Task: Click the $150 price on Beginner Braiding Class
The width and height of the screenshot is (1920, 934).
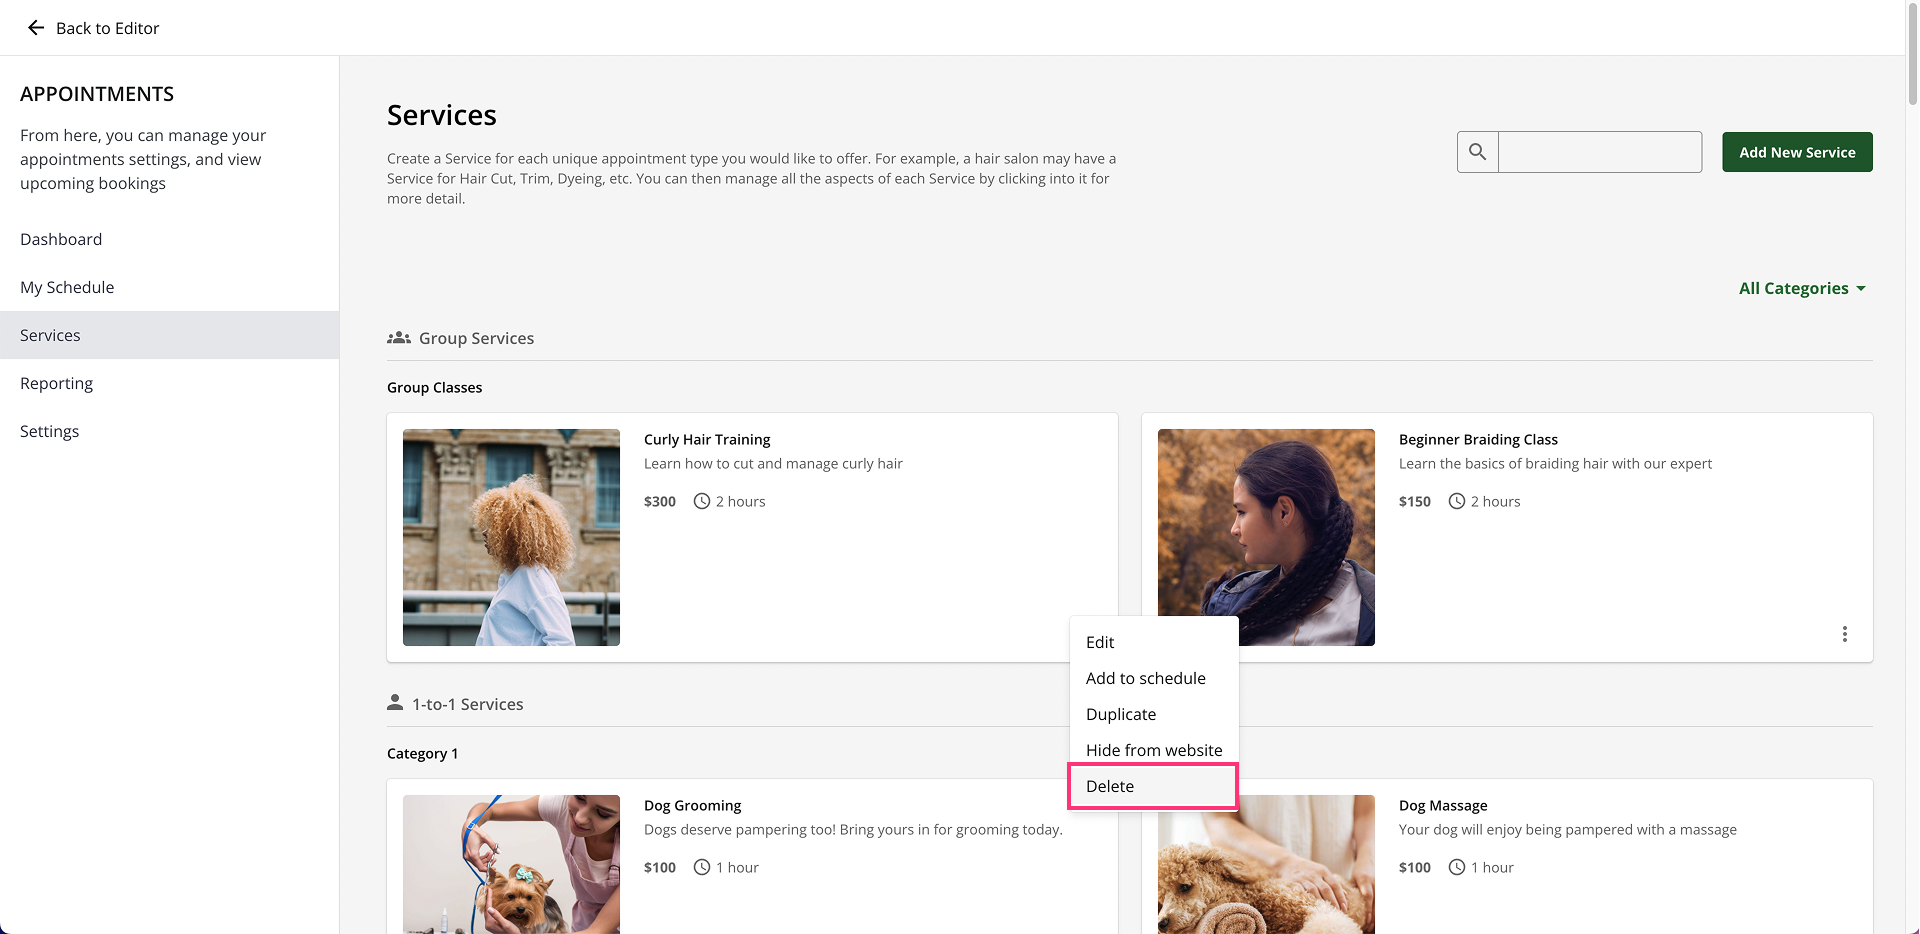Action: (1415, 501)
